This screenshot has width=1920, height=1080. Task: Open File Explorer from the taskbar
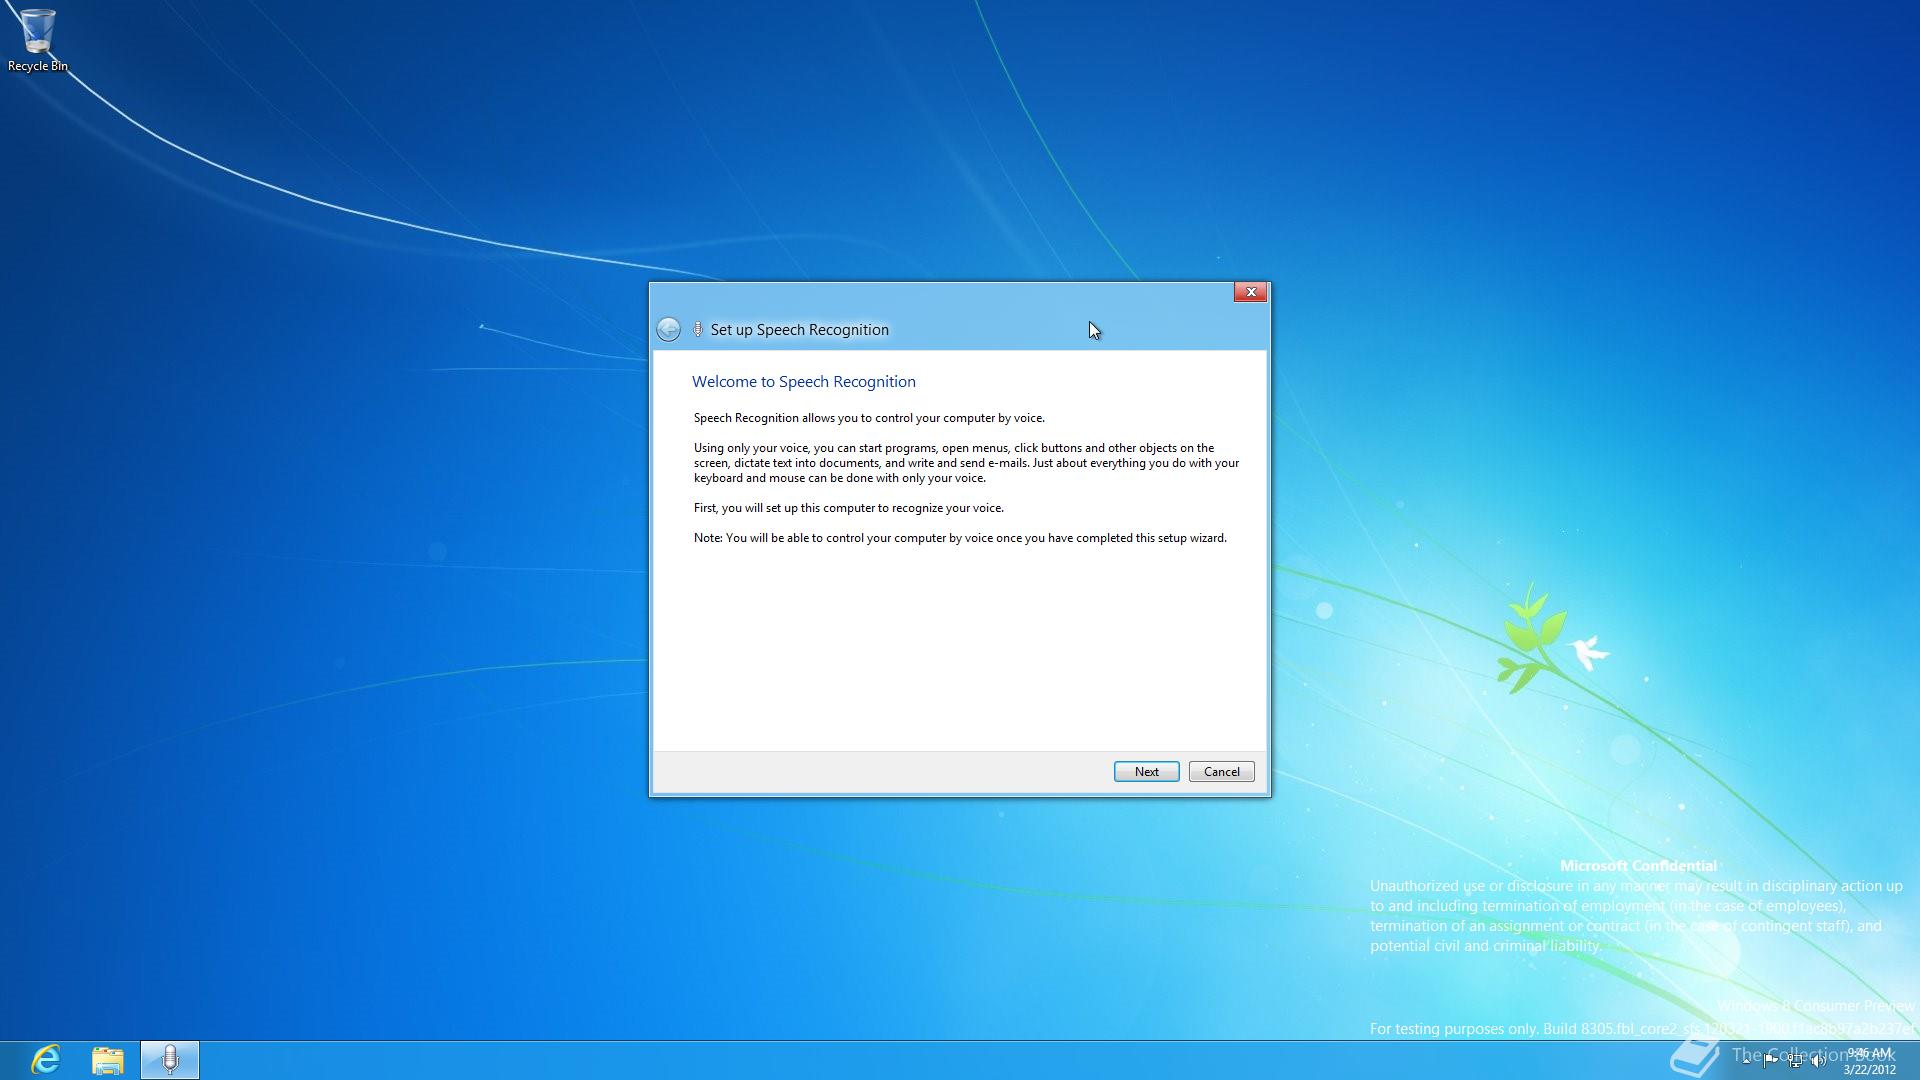click(x=108, y=1059)
